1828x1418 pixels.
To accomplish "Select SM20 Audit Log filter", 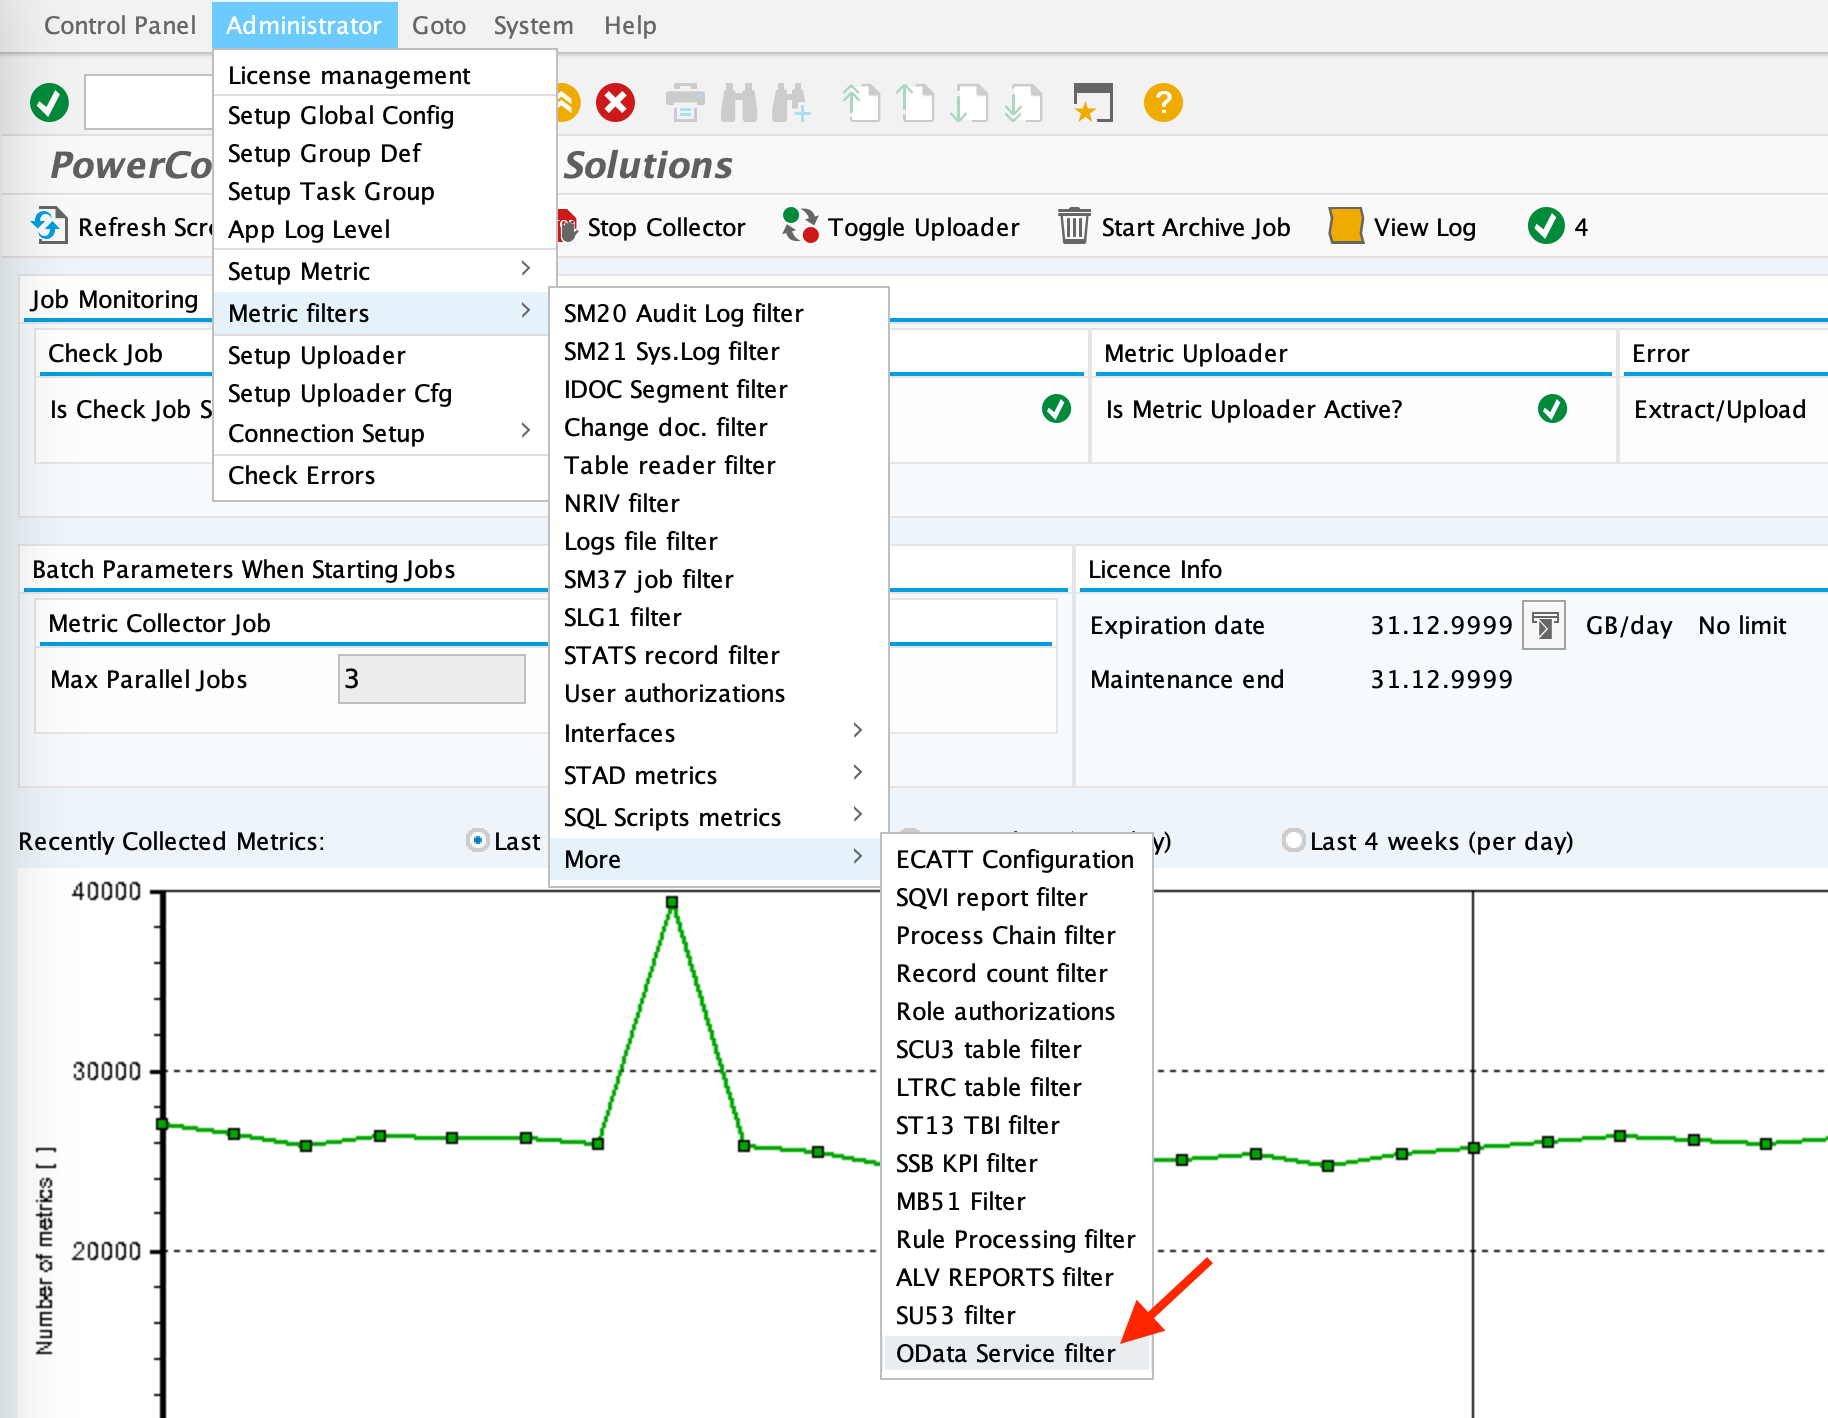I will pyautogui.click(x=683, y=313).
